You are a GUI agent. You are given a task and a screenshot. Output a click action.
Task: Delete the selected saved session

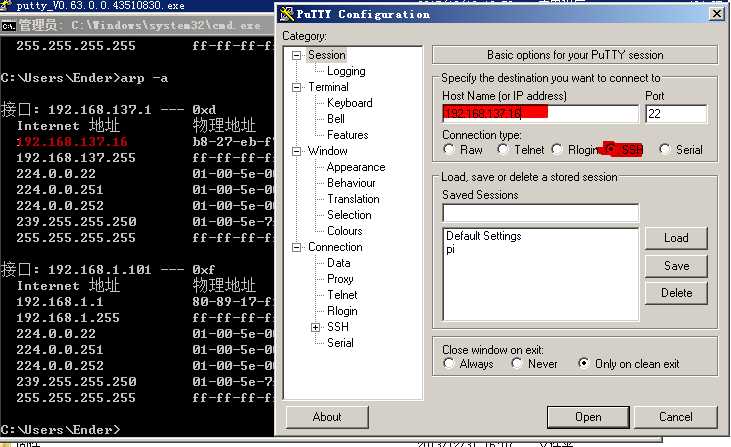point(676,293)
